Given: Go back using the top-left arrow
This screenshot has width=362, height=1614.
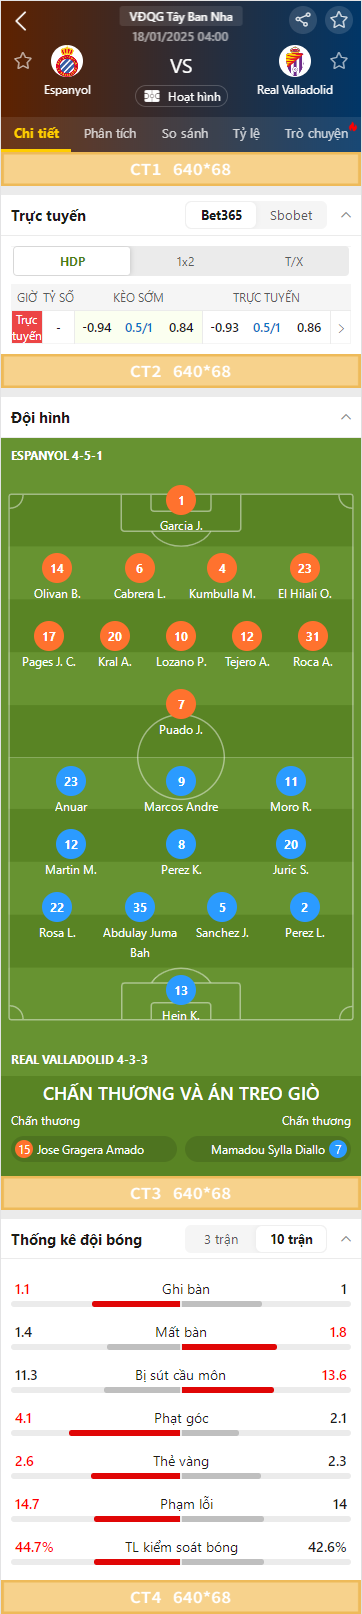Looking at the screenshot, I should [21, 20].
